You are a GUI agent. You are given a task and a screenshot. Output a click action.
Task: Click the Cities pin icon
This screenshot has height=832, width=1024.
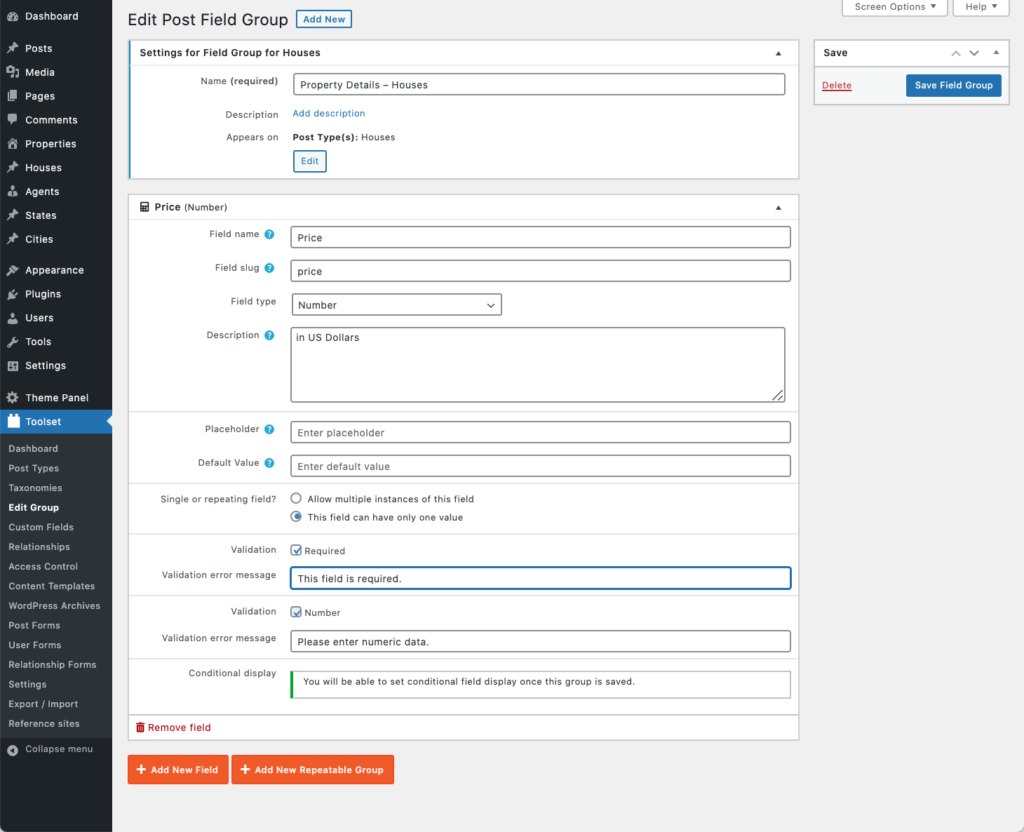point(12,239)
